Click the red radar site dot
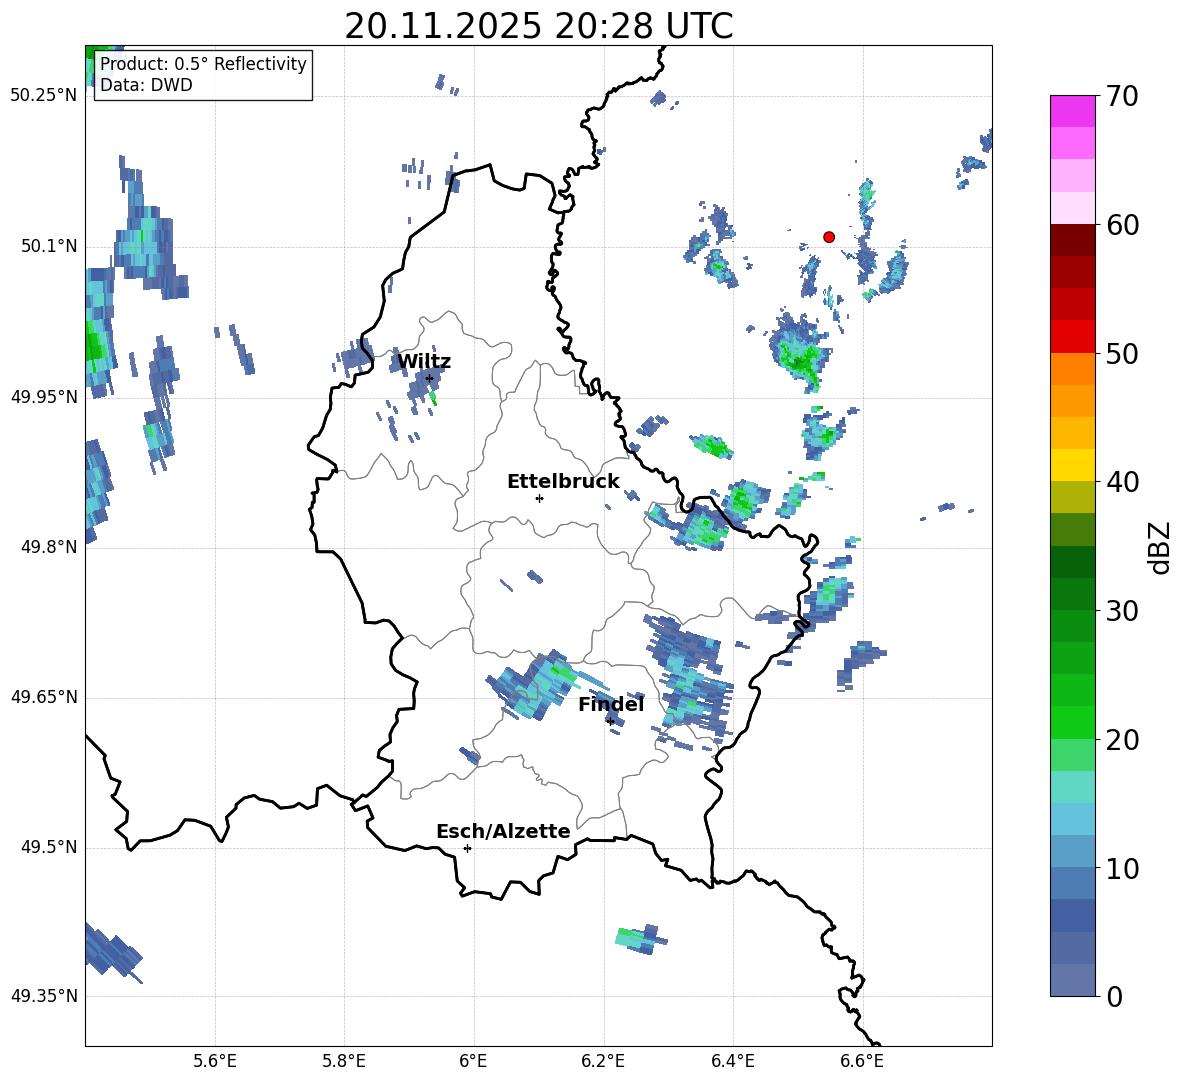Viewport: 1184px width, 1081px height. tap(829, 237)
